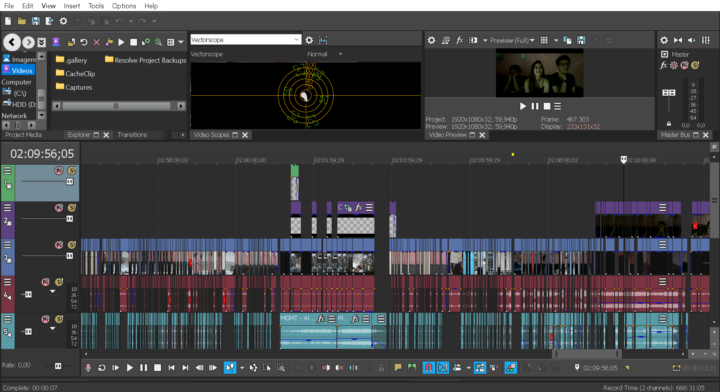Save the project using the floppy disk icon

point(35,21)
